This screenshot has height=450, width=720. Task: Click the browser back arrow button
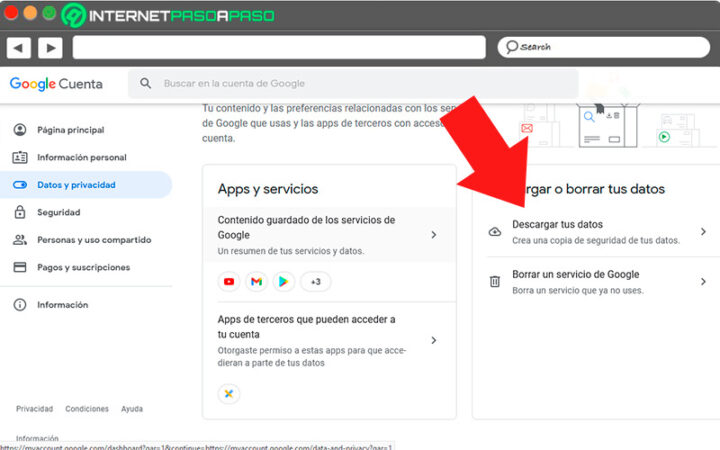18,48
